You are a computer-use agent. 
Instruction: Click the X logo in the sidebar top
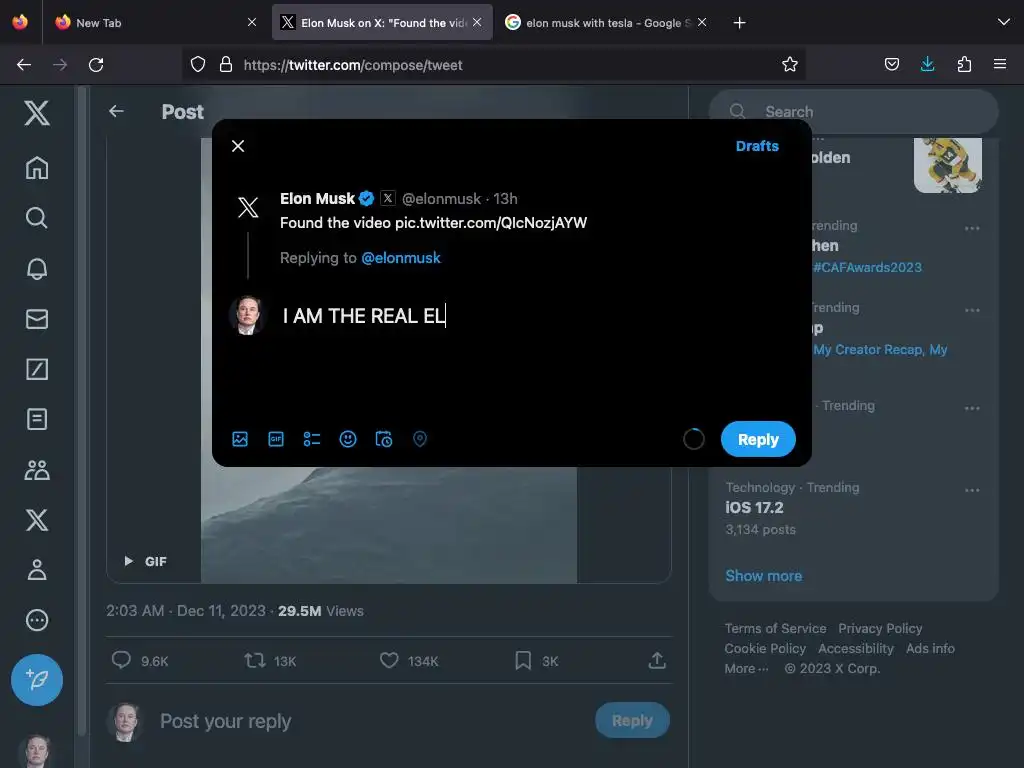click(37, 113)
